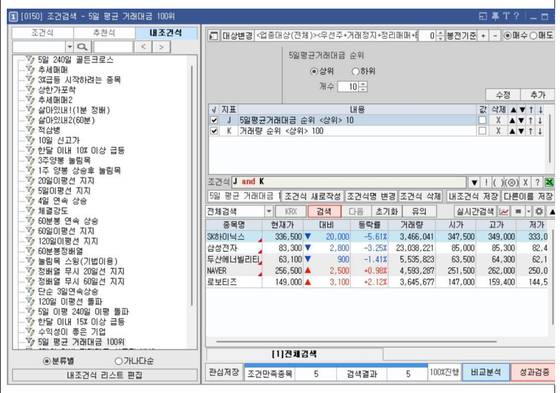Click the + button next to 봉전기준
The image size is (560, 393).
click(x=483, y=36)
